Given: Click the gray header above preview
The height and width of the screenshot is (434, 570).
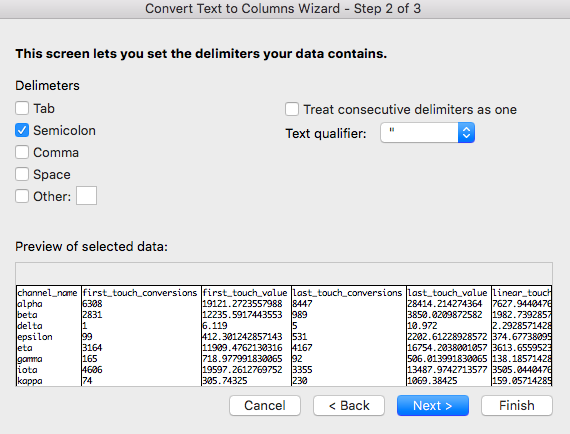Looking at the screenshot, I should [x=284, y=273].
